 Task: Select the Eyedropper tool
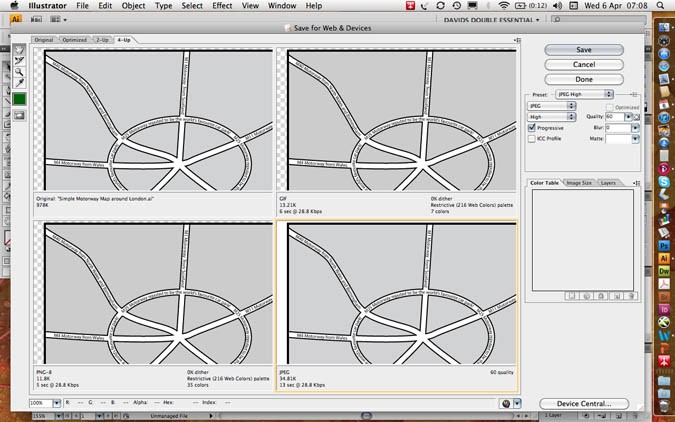[19, 85]
